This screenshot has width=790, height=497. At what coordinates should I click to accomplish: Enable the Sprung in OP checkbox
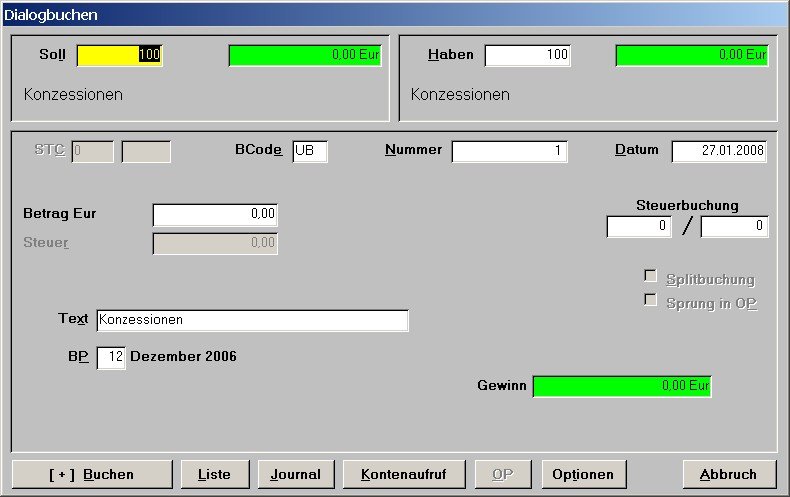(651, 301)
